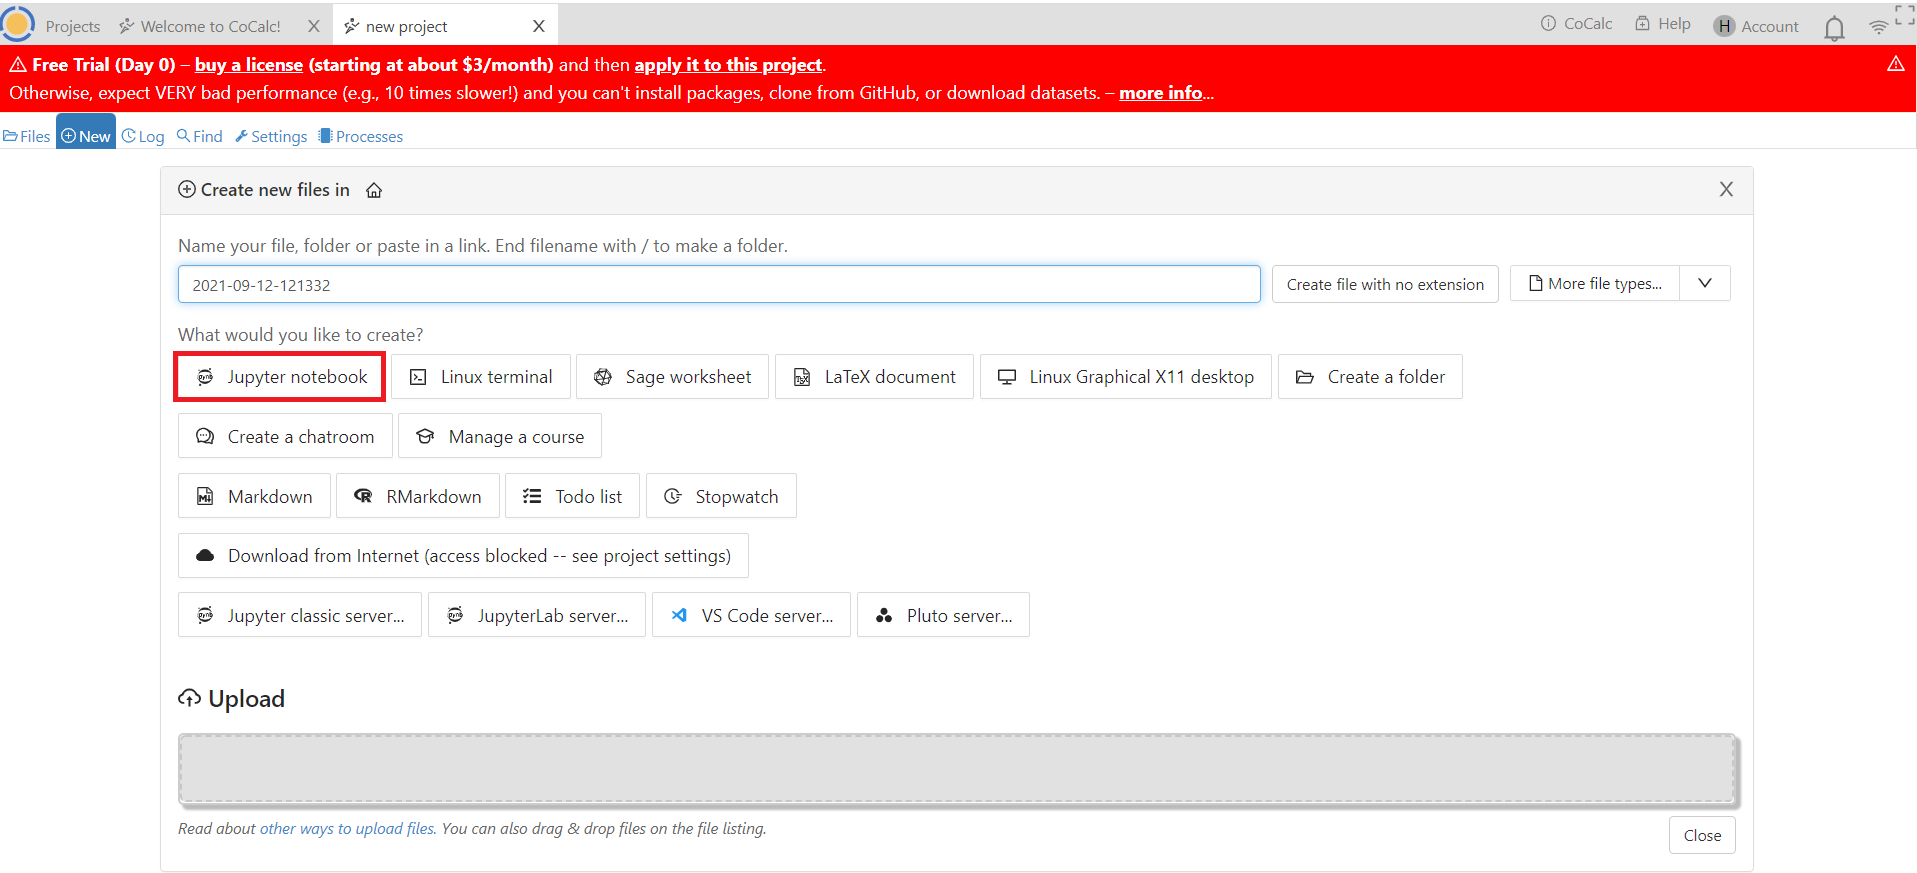
Task: Close the new project tab
Action: (x=539, y=27)
